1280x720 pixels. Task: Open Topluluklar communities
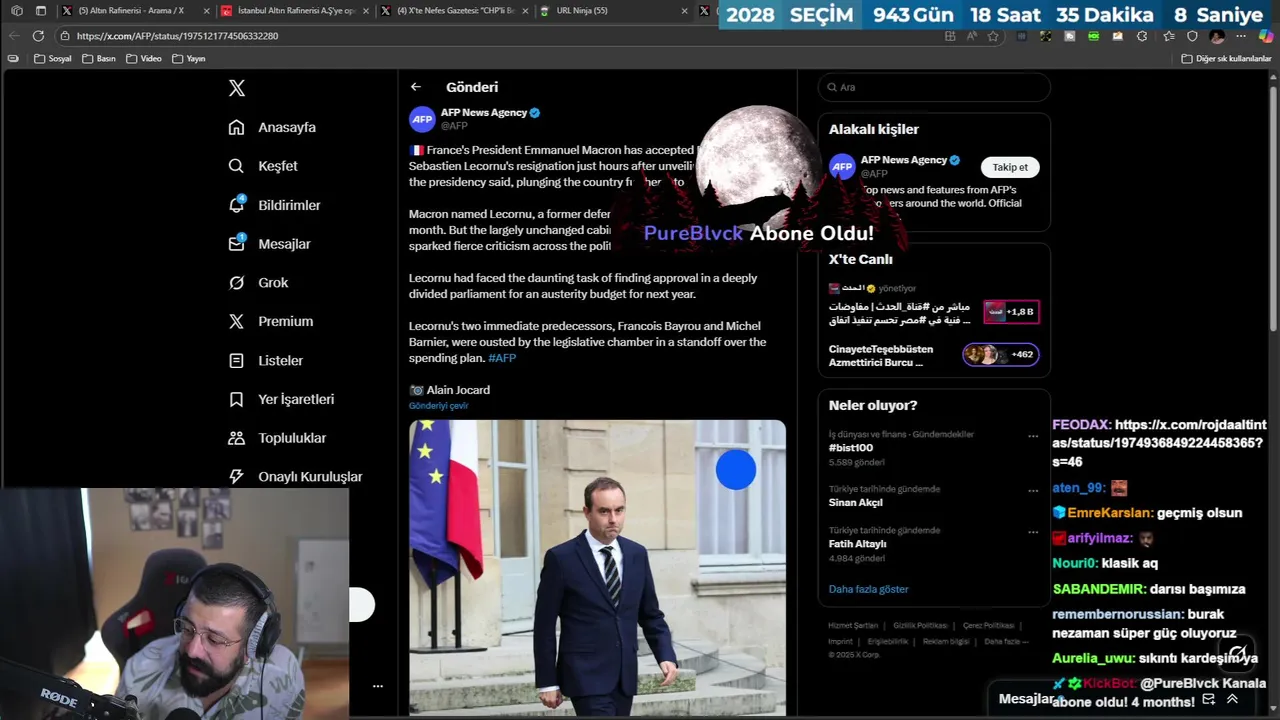(277, 438)
